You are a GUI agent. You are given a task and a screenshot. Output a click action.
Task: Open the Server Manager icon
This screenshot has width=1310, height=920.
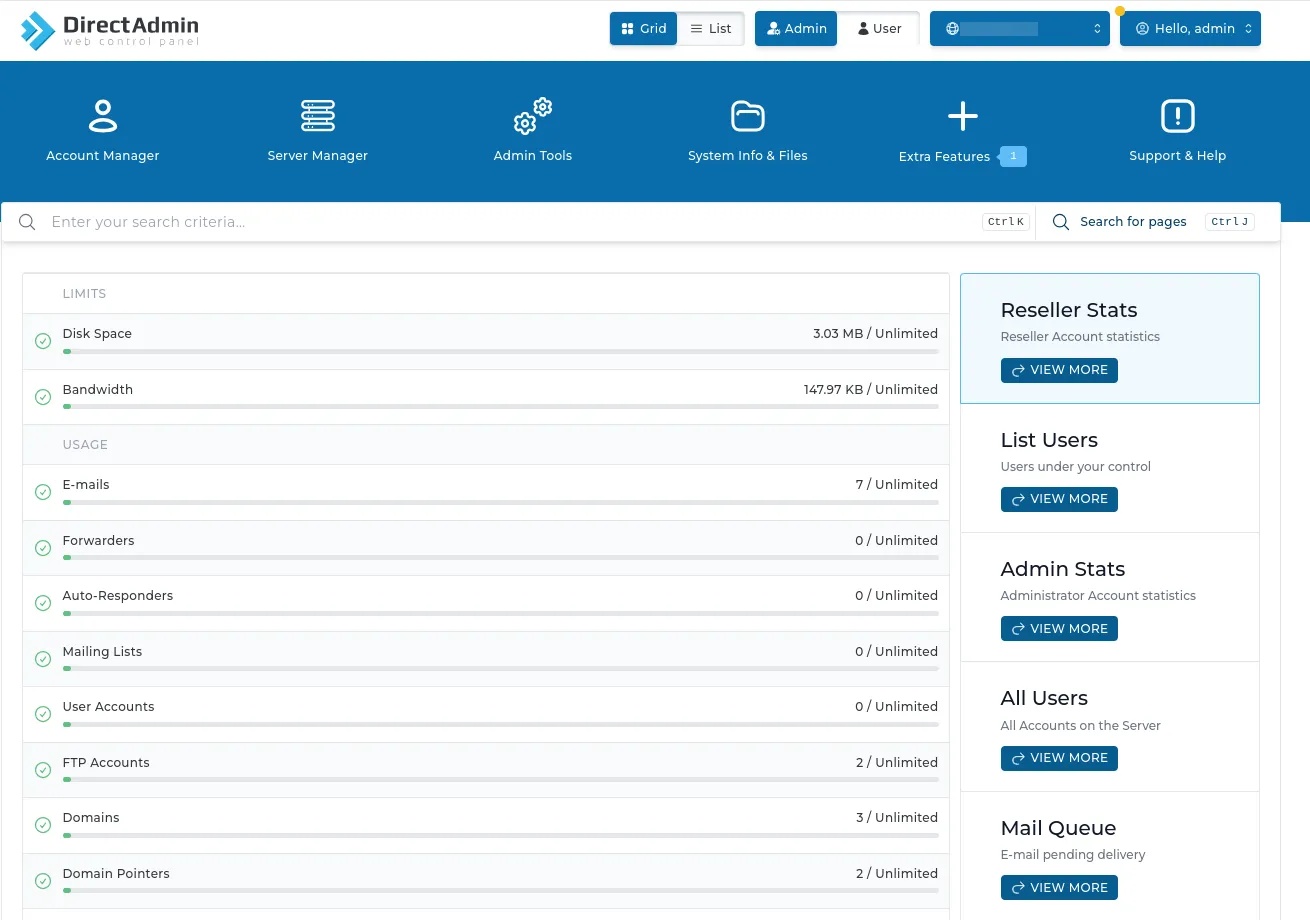point(317,116)
